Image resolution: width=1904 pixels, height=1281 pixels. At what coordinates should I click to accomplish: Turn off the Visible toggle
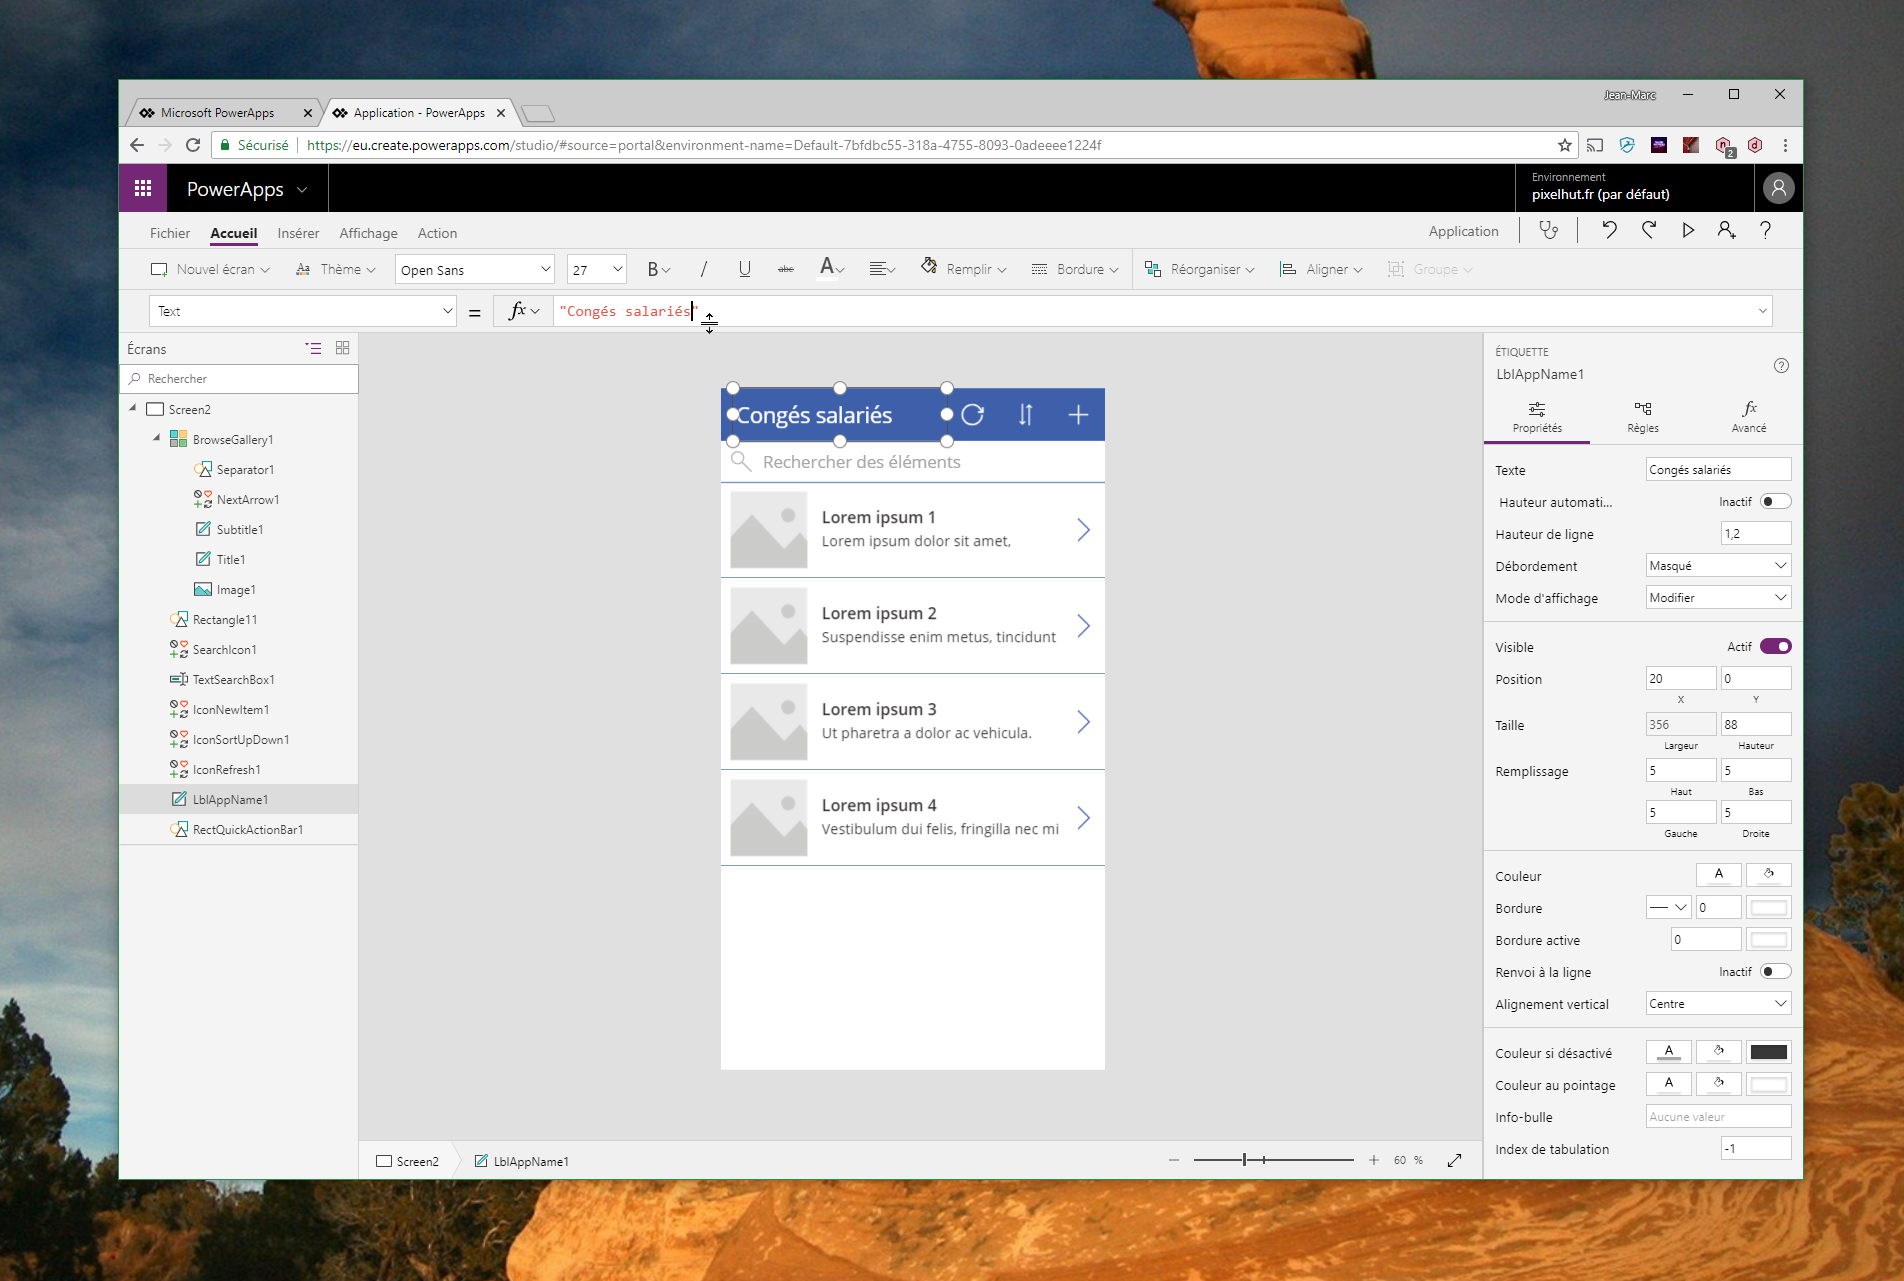[x=1775, y=647]
